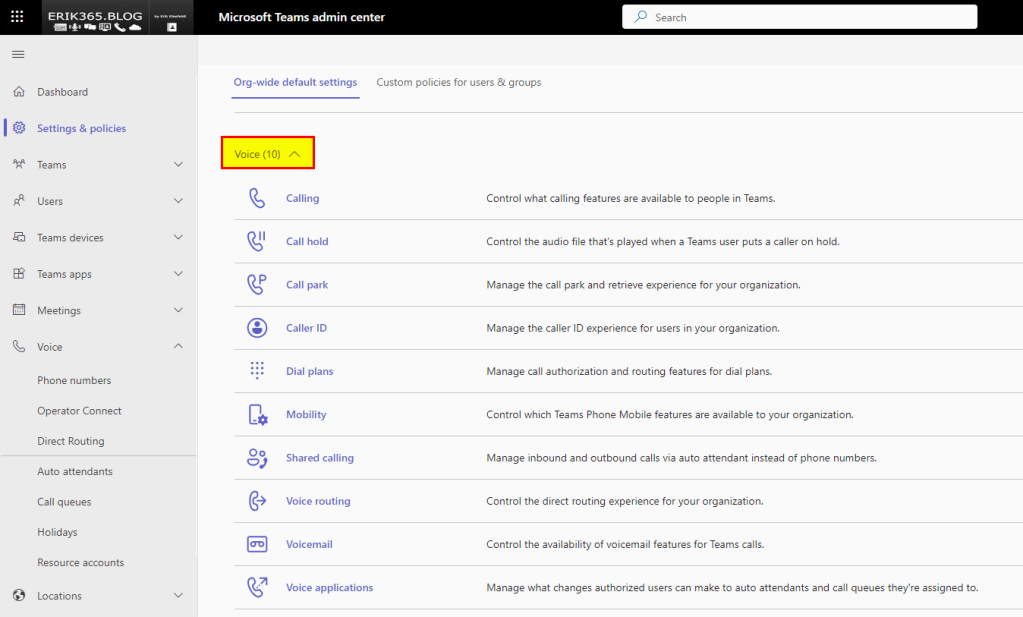Screen dimensions: 1023x617
Task: Expand the Users sidebar section
Action: tap(178, 201)
